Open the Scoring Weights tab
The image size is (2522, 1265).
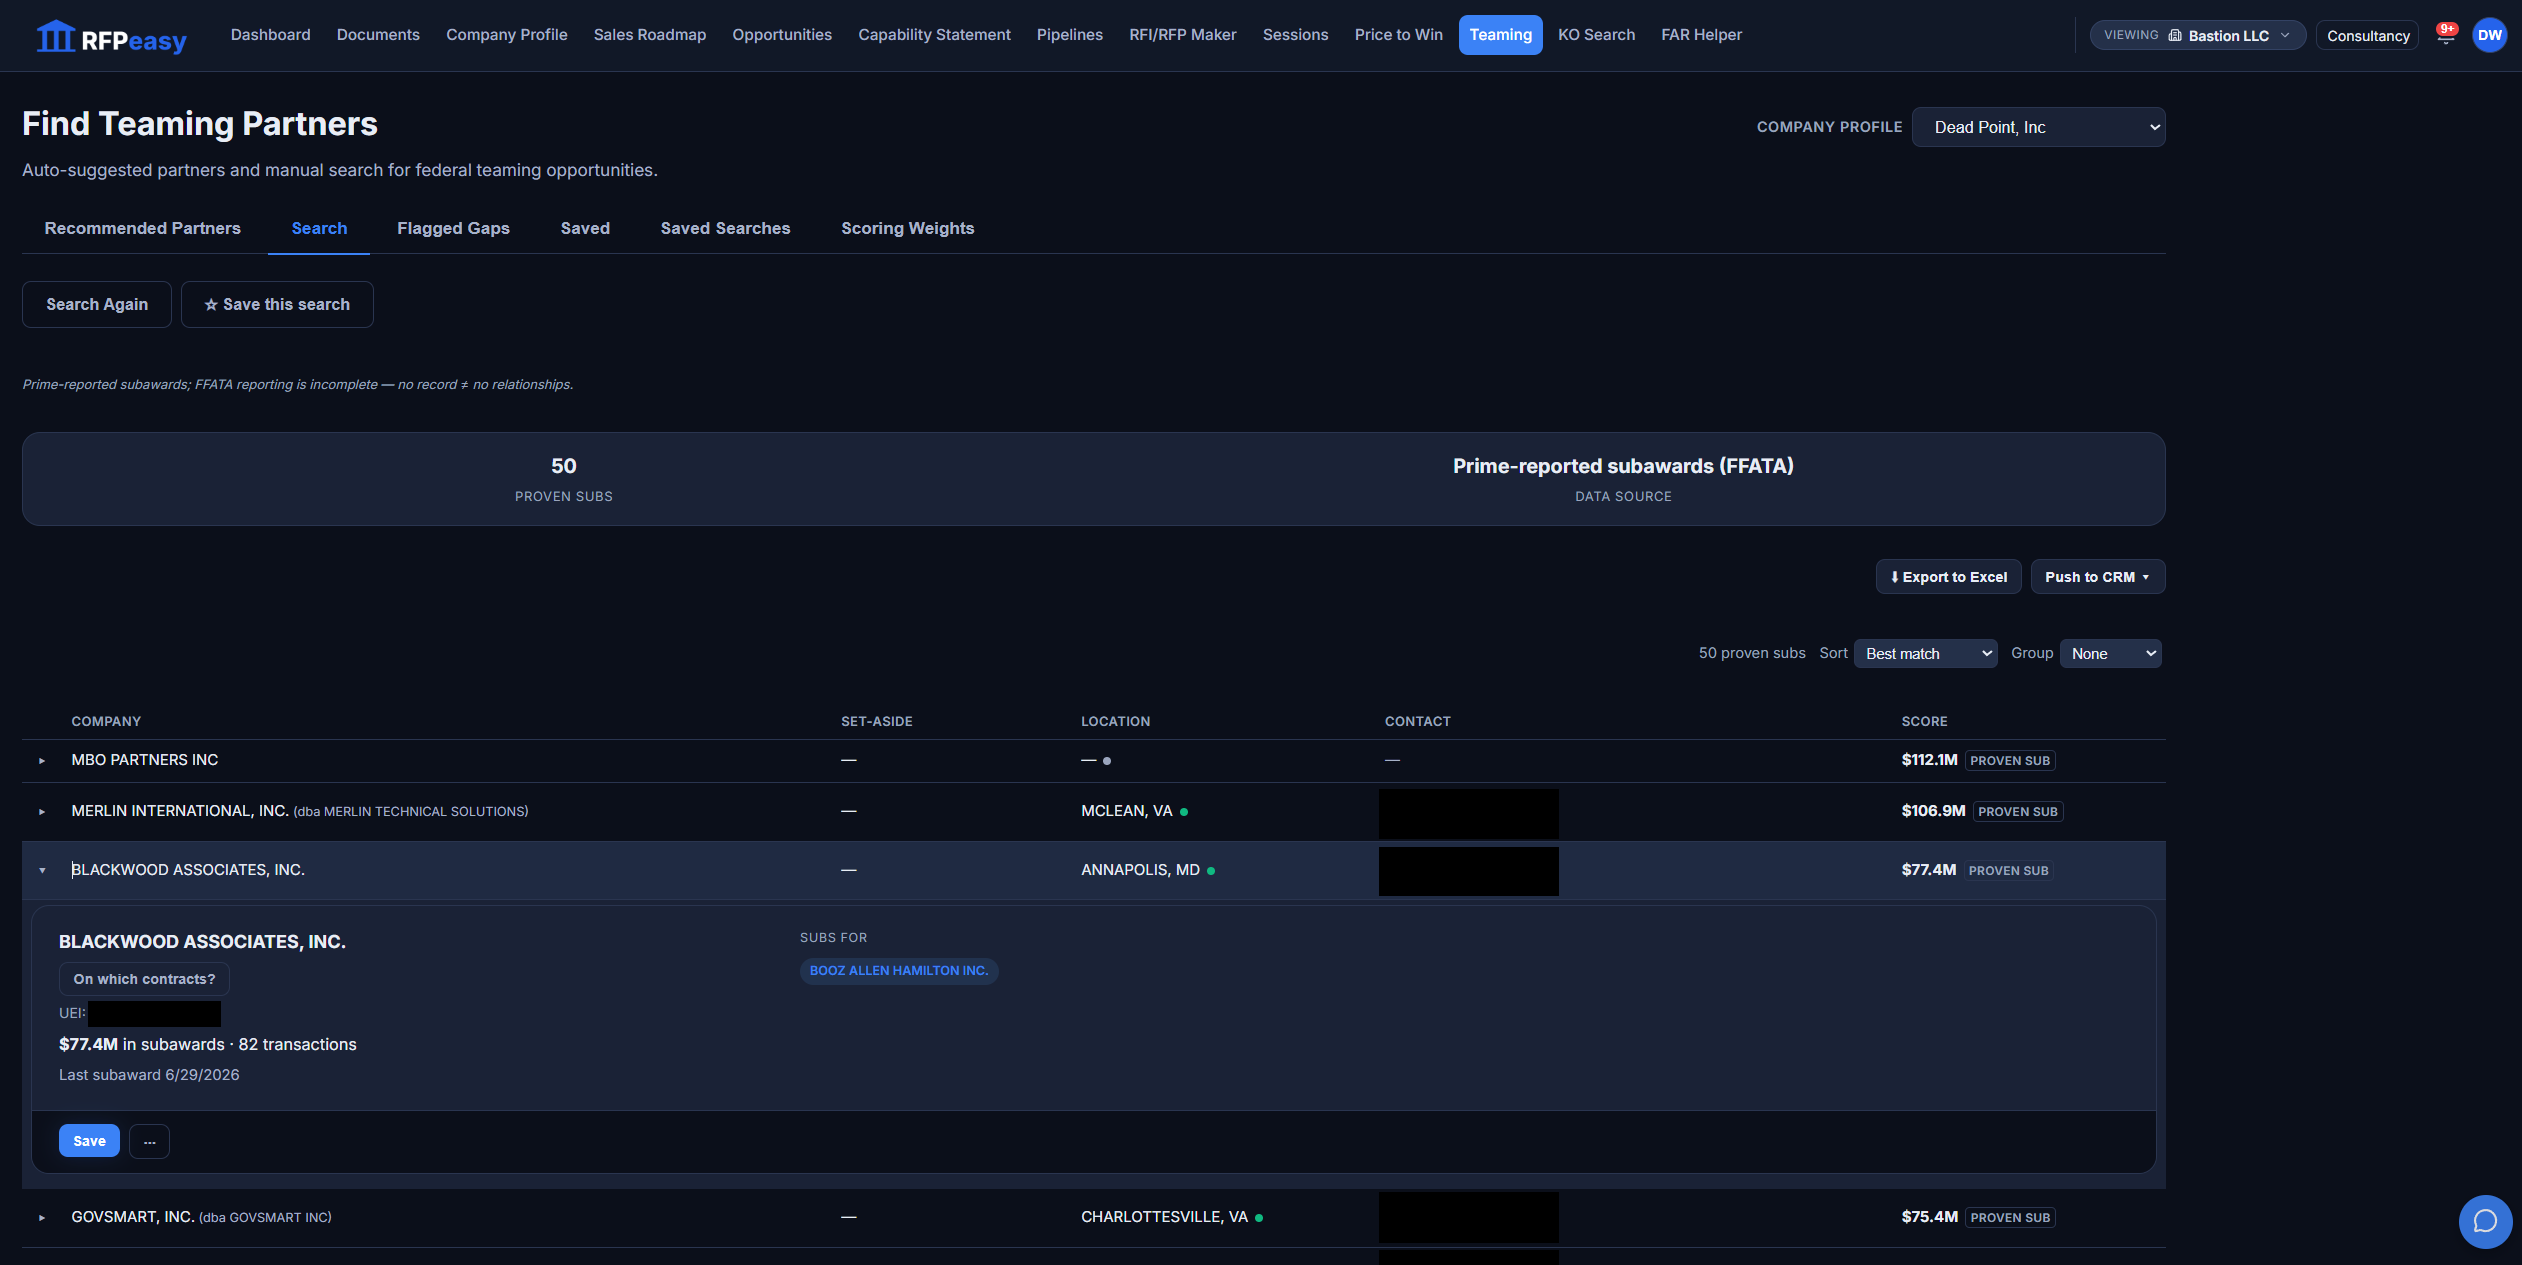907,228
